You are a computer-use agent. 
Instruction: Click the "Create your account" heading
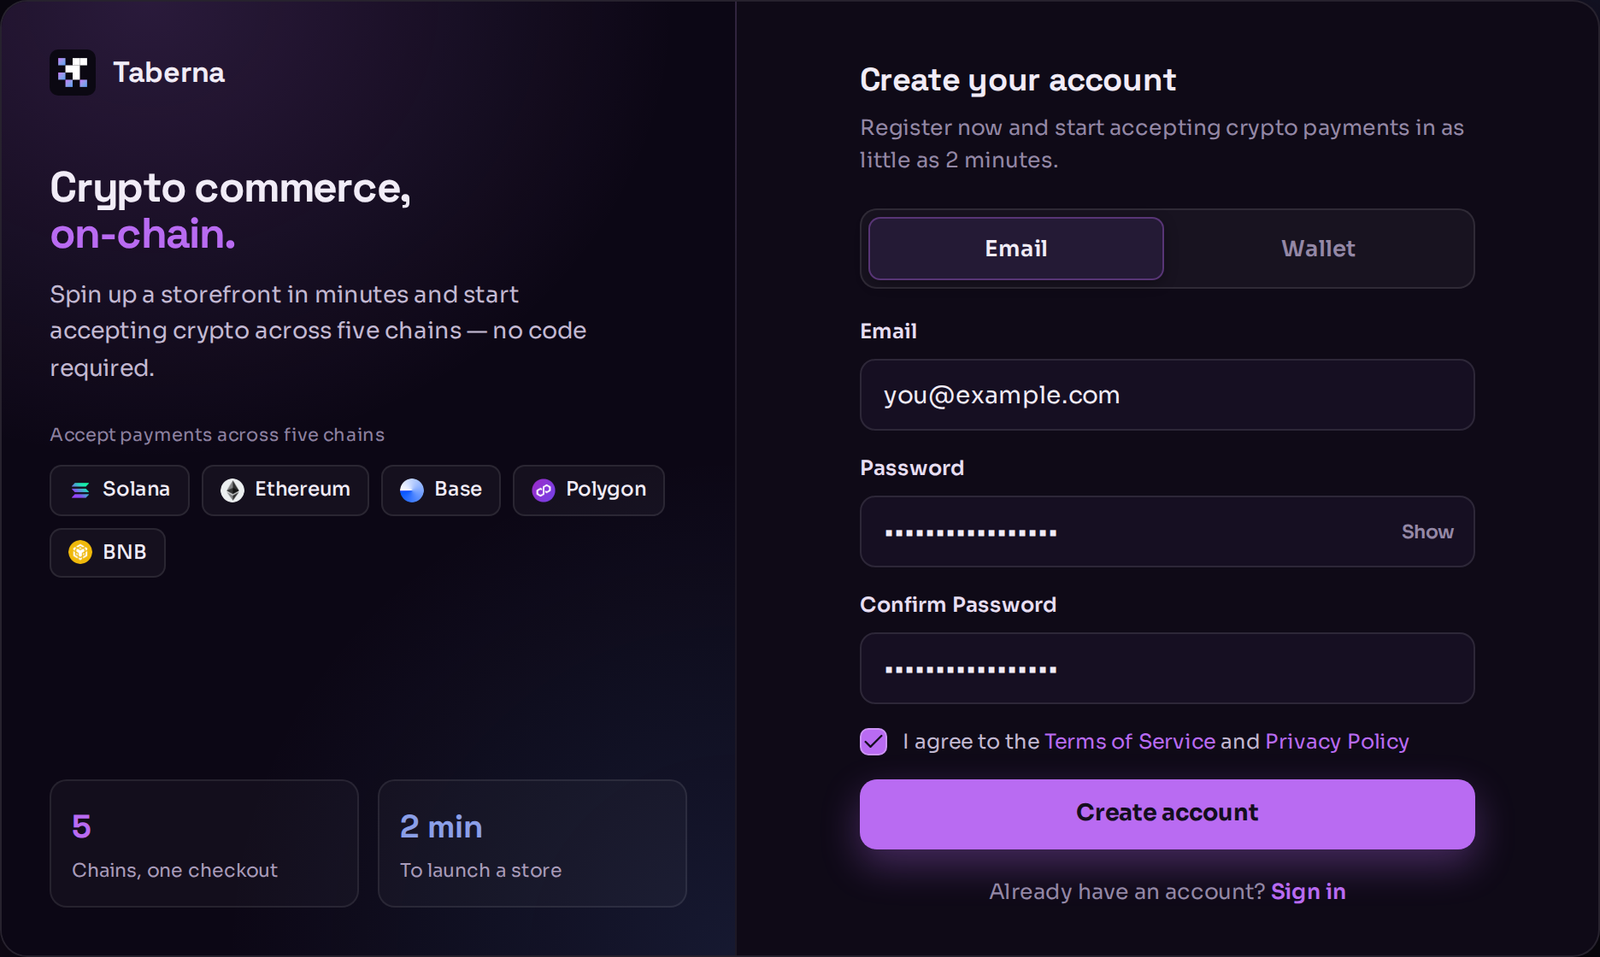click(1018, 79)
